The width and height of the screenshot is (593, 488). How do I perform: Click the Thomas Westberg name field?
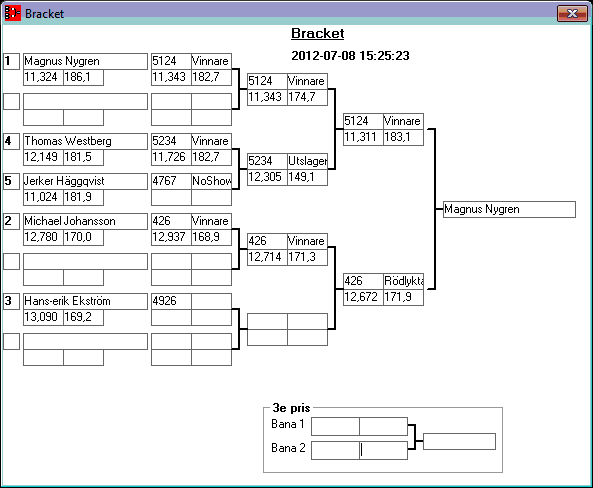(x=85, y=141)
